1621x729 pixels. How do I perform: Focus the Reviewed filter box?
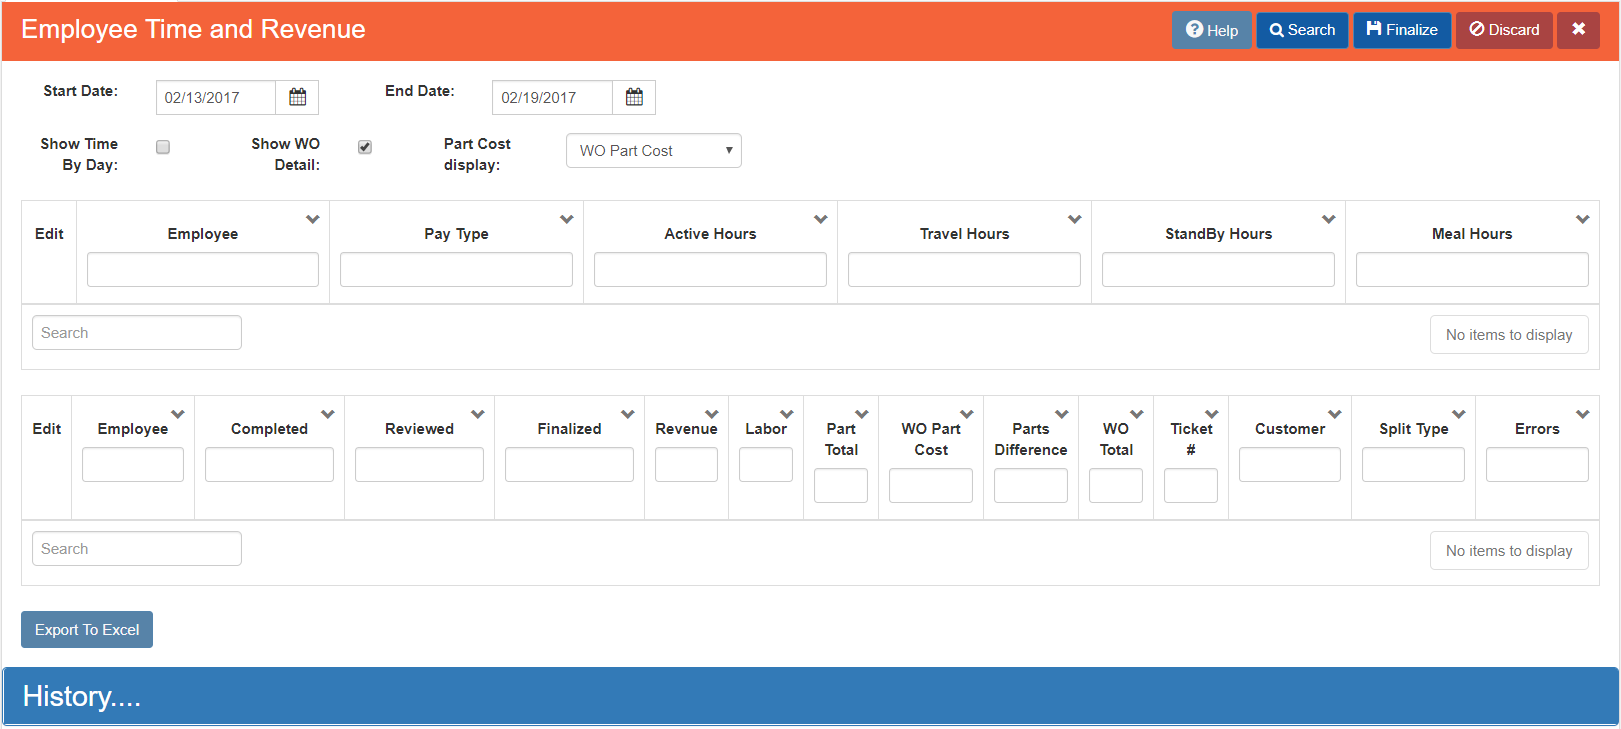[419, 464]
